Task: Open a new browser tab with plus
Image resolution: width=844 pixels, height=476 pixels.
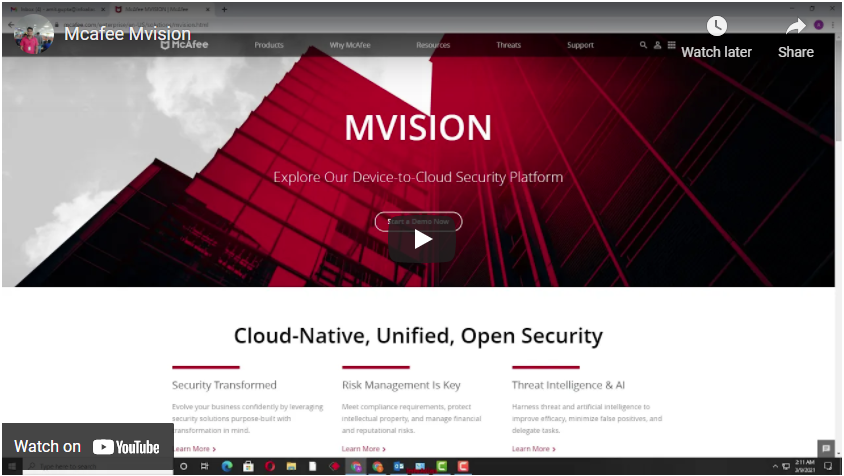Action: click(224, 9)
